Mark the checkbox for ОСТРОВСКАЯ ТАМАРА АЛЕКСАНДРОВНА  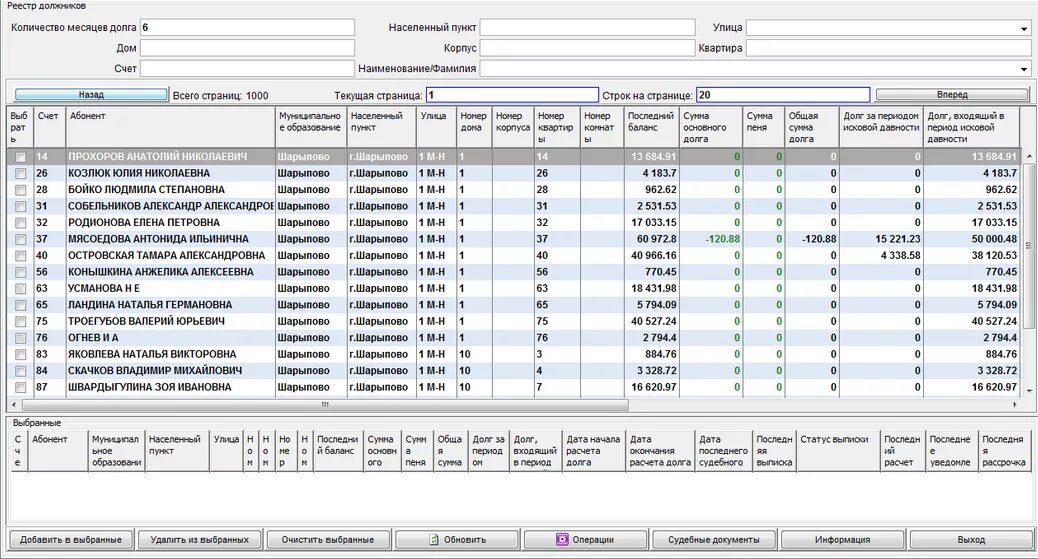[21, 256]
